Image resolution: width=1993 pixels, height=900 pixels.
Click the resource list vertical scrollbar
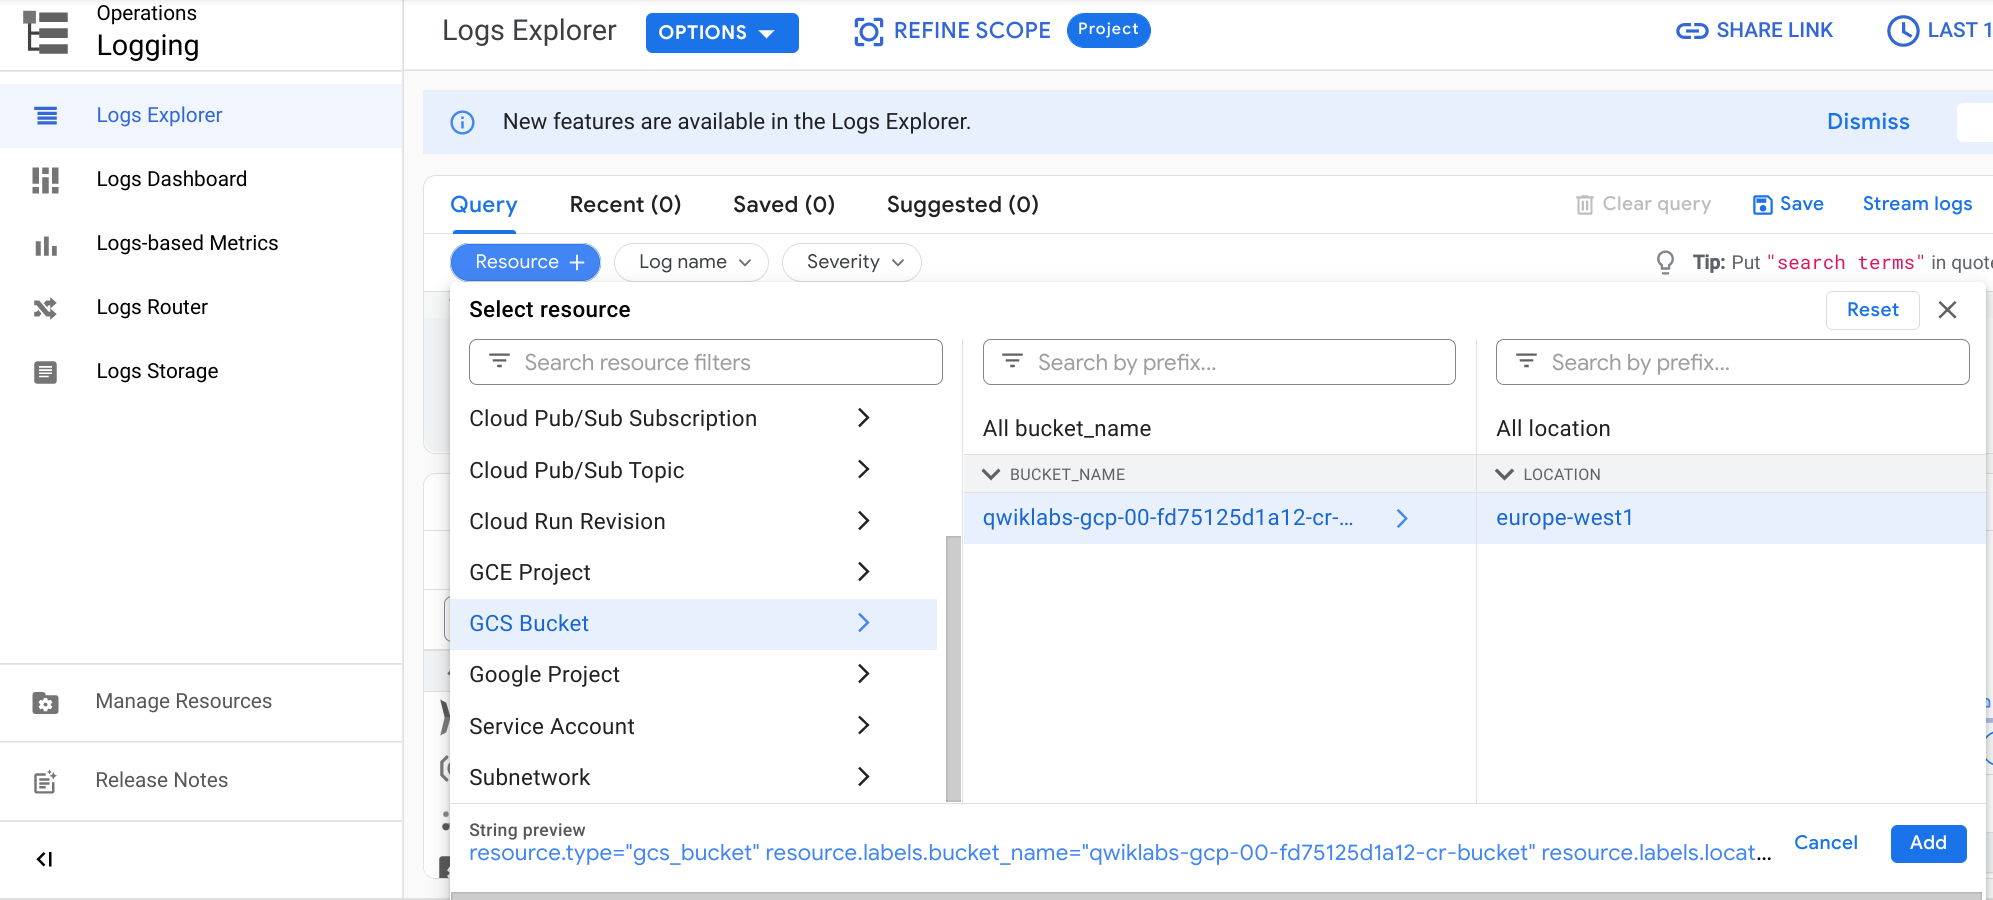tap(953, 668)
